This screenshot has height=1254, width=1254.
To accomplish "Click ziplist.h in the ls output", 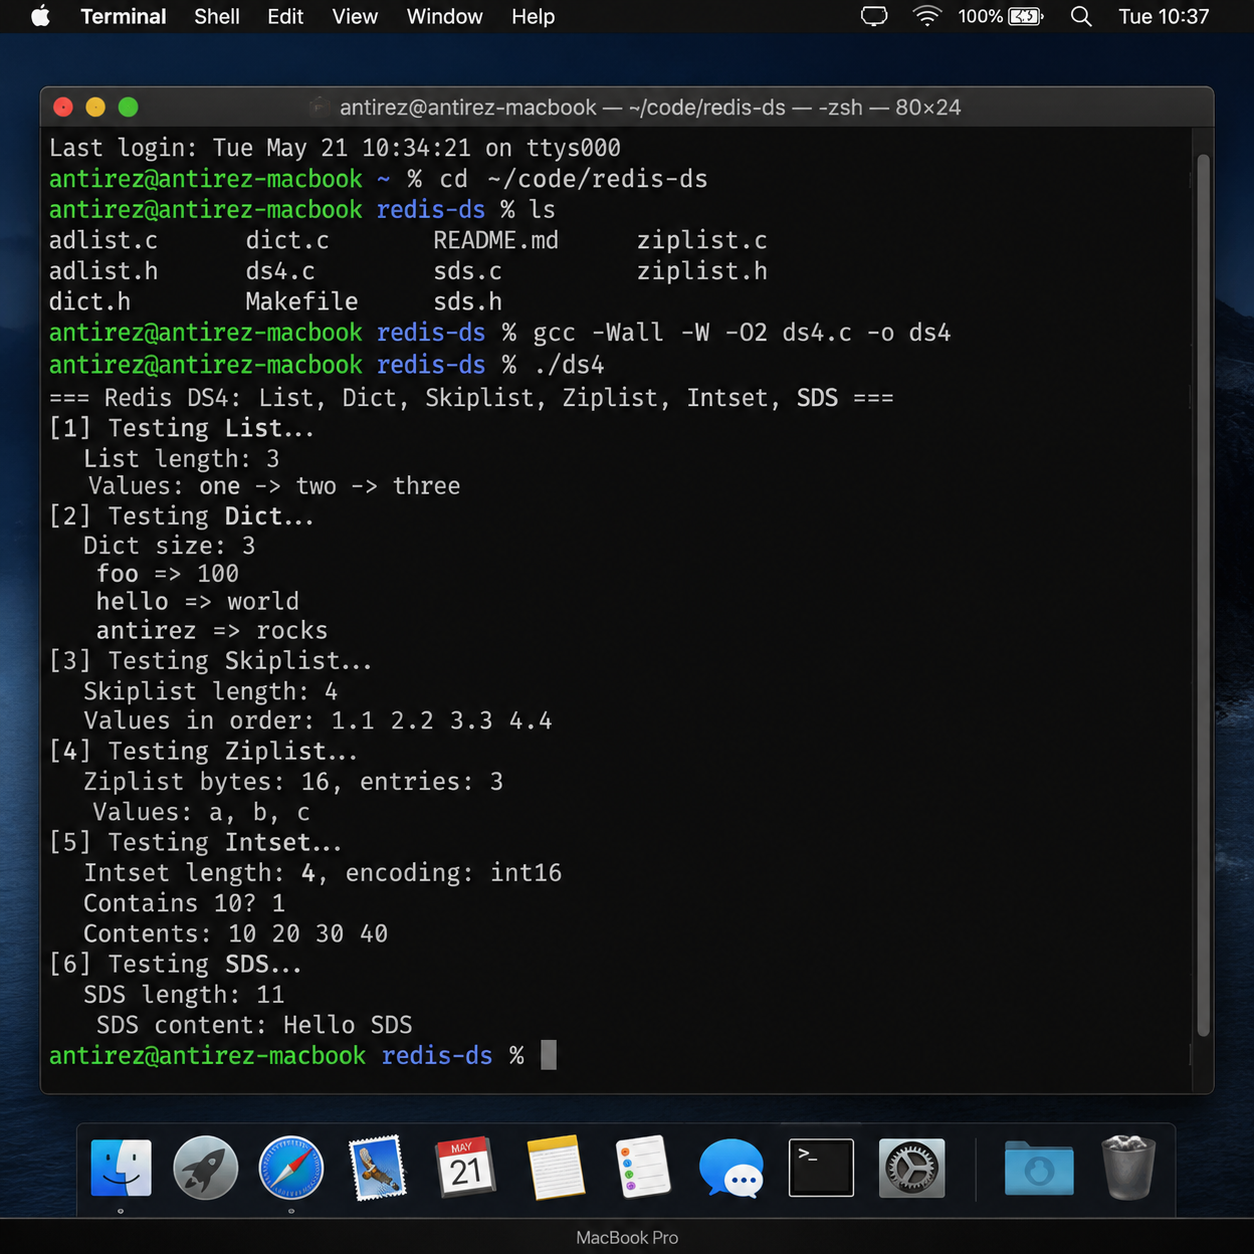I will click(x=702, y=271).
